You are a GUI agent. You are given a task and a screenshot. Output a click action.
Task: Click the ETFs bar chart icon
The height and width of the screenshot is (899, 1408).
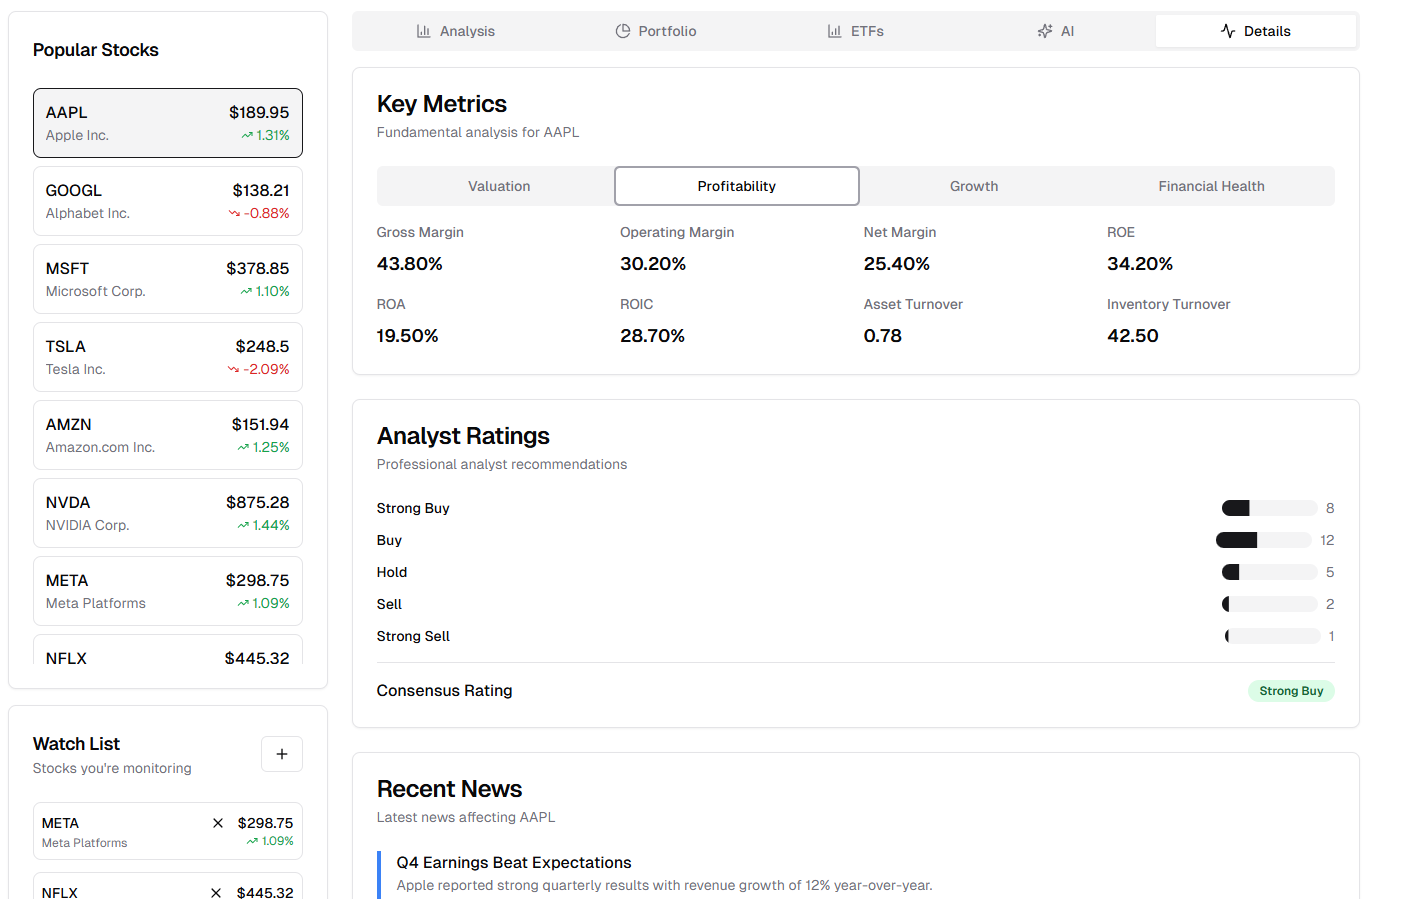tap(834, 31)
